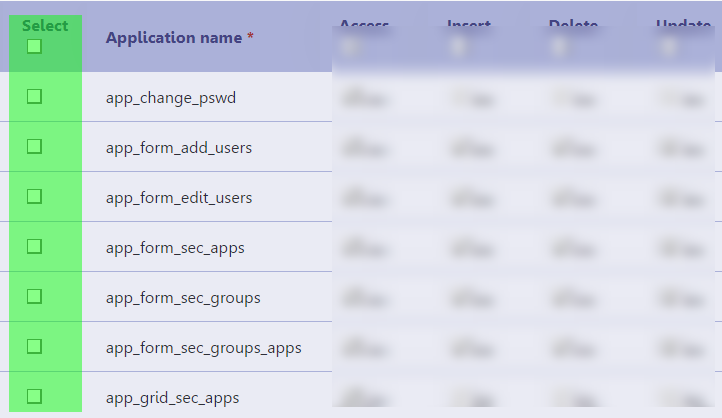Check the app_form_sec_groups_apps checkbox

(34, 346)
